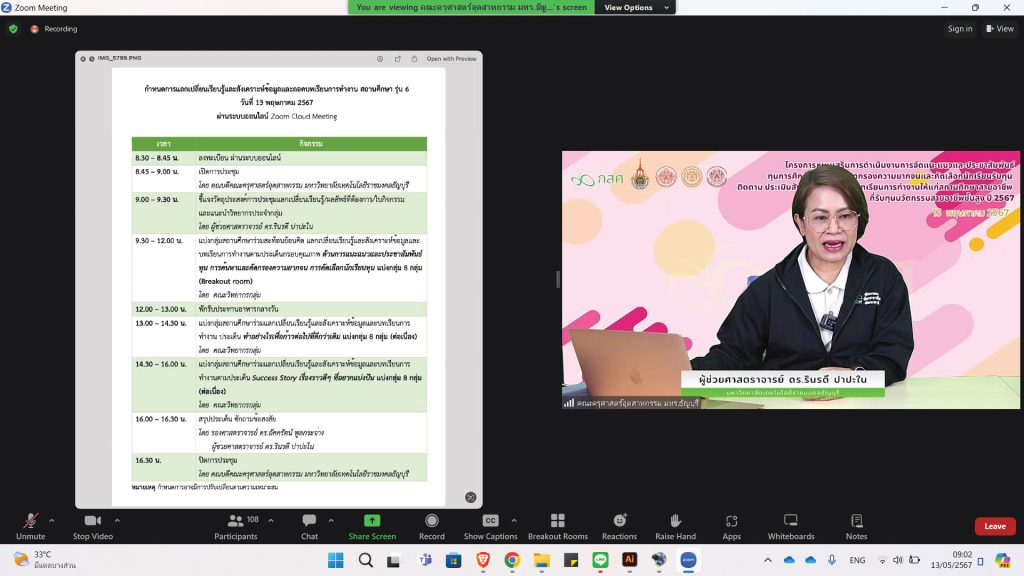The width and height of the screenshot is (1024, 576).
Task: Open Windows taskbar Search
Action: point(366,560)
